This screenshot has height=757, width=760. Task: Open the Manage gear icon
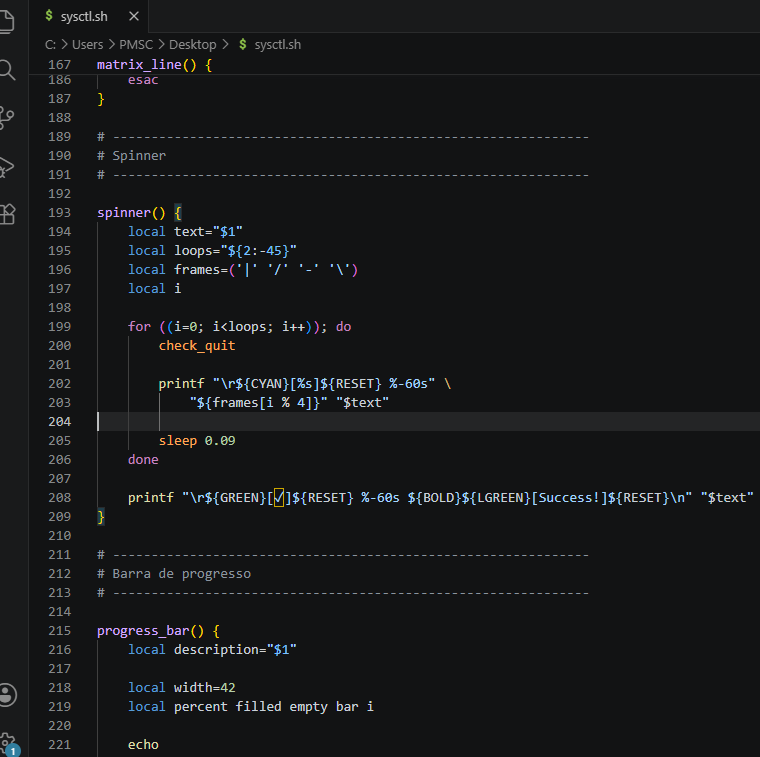point(8,743)
